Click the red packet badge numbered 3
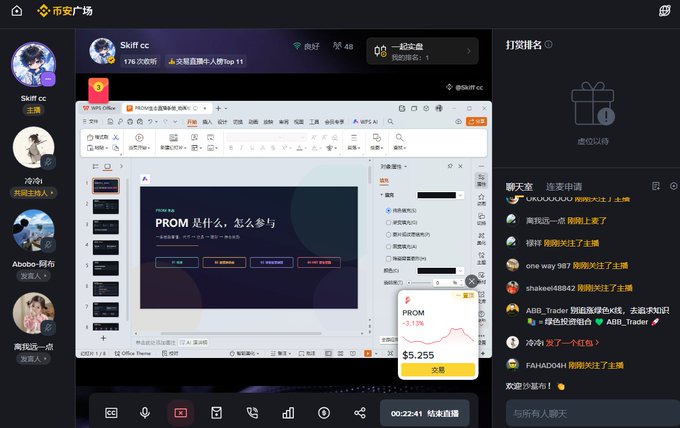Viewport: 680px width, 428px height. (98, 90)
